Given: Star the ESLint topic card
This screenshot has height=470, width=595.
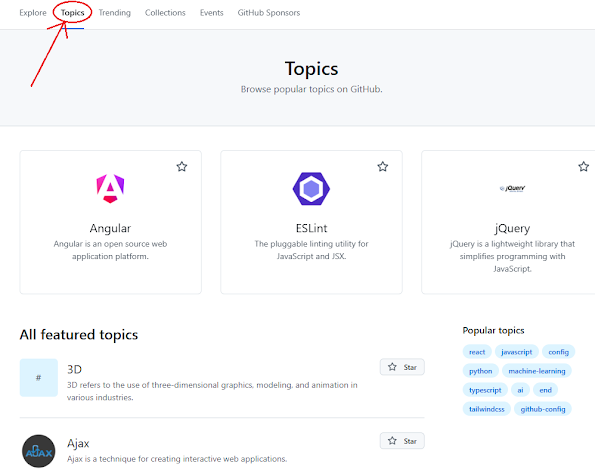Looking at the screenshot, I should (382, 167).
